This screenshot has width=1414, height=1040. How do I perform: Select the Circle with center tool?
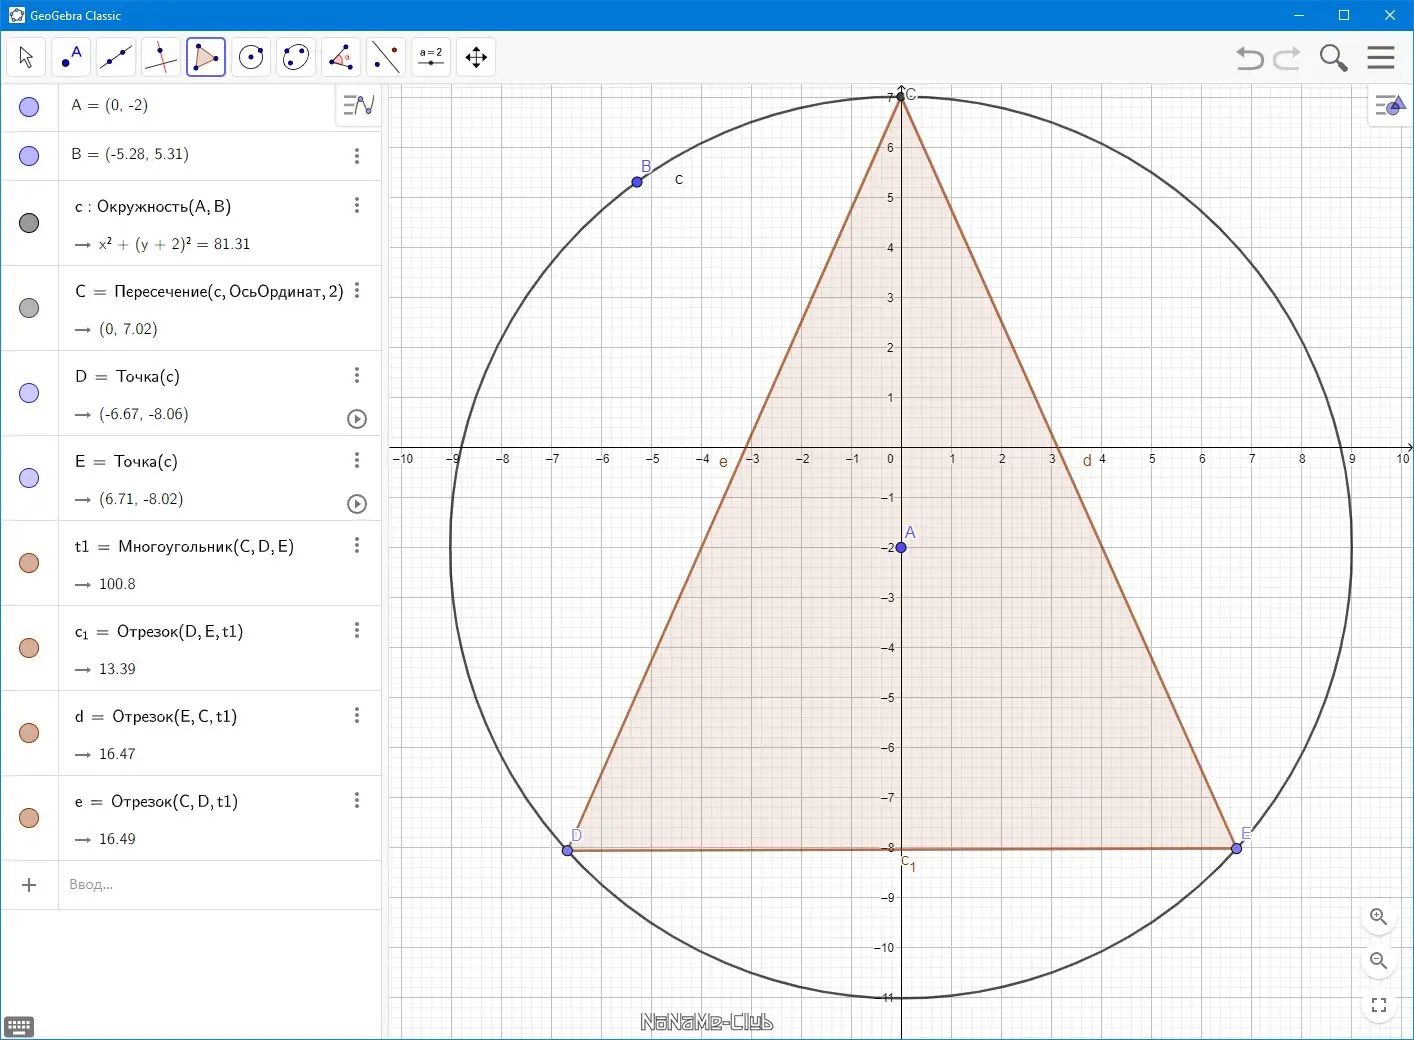coord(251,57)
